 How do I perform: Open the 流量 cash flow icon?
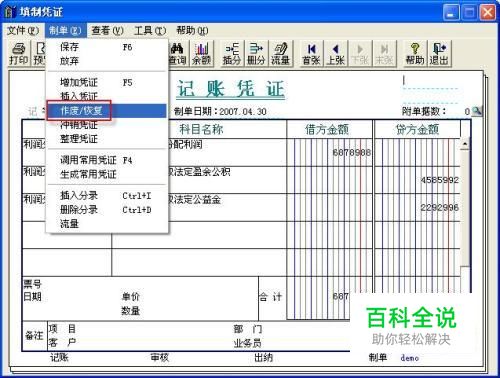280,54
